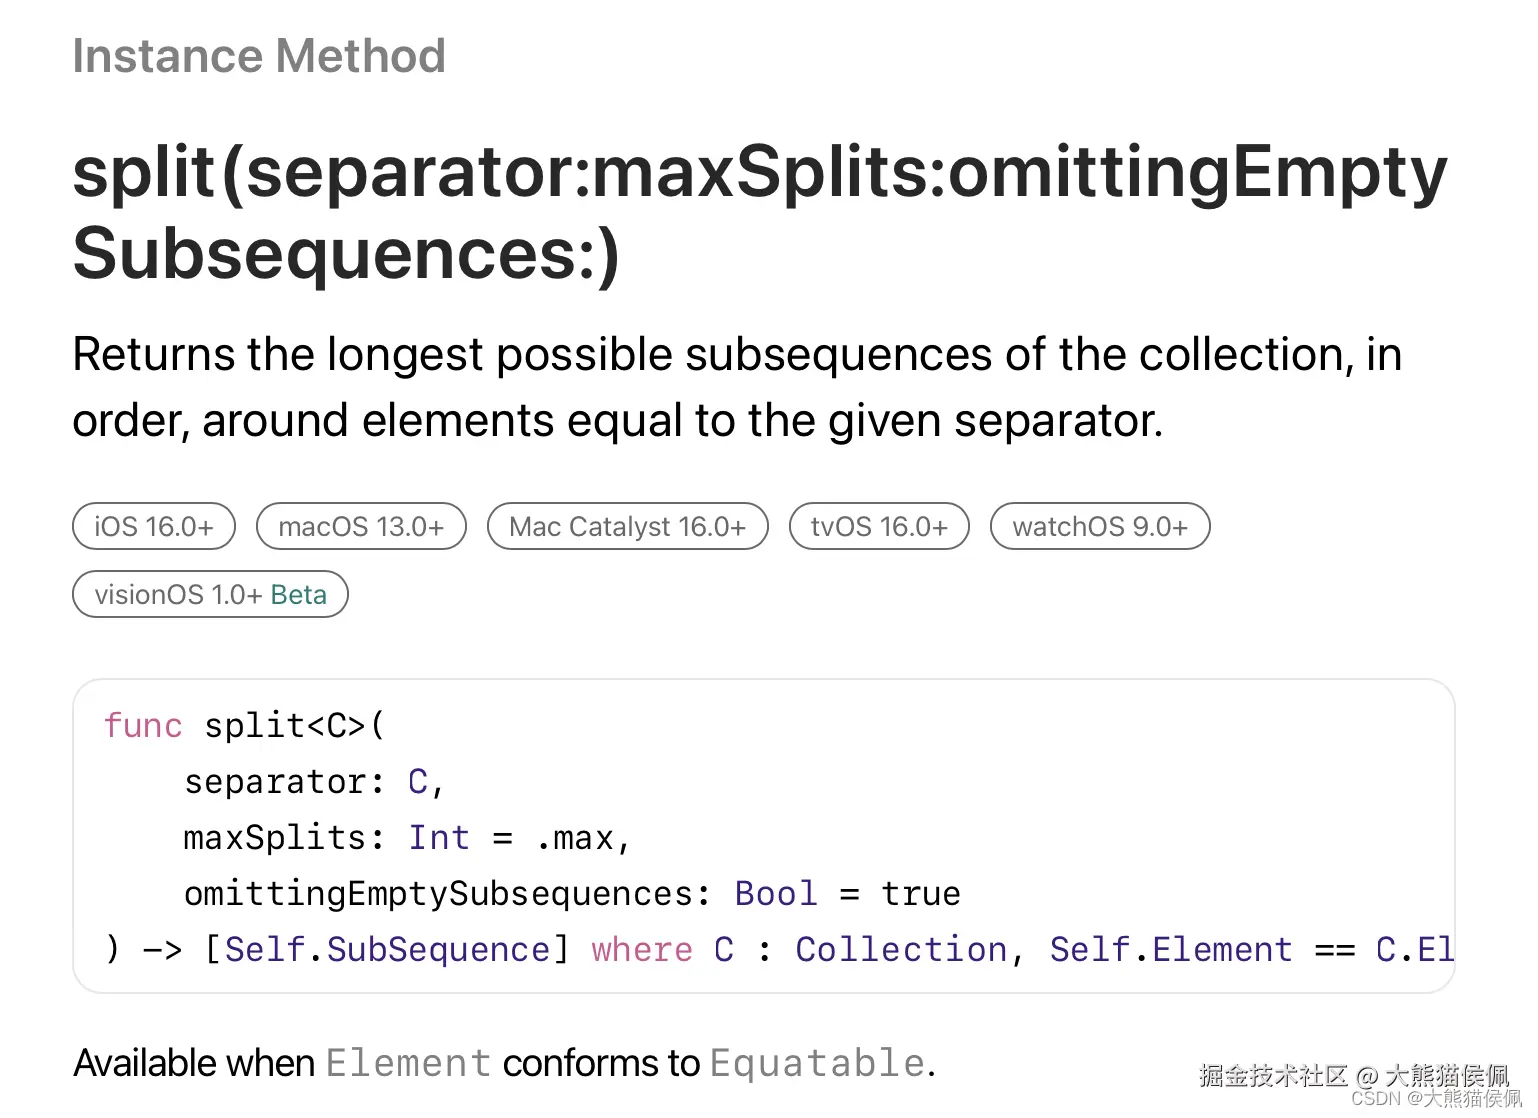Follow the Collection protocol link
Image resolution: width=1538 pixels, height=1118 pixels.
click(901, 950)
